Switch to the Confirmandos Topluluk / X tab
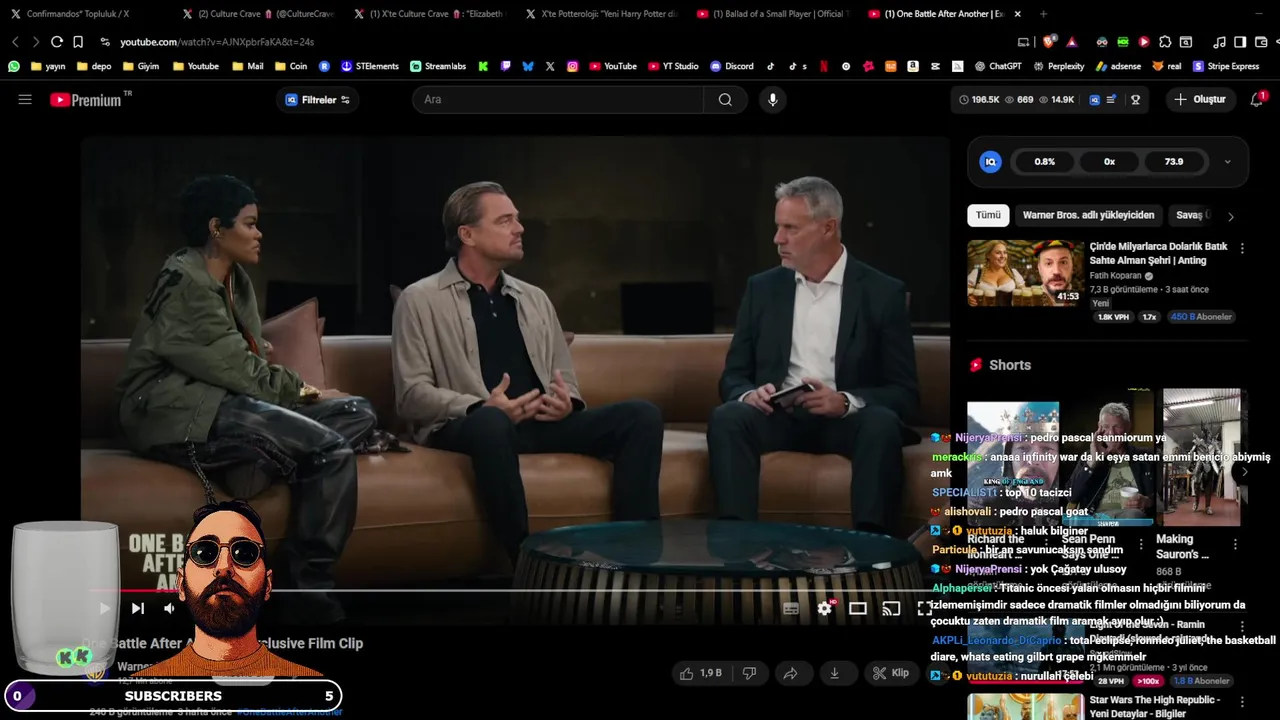1280x720 pixels. click(x=85, y=14)
